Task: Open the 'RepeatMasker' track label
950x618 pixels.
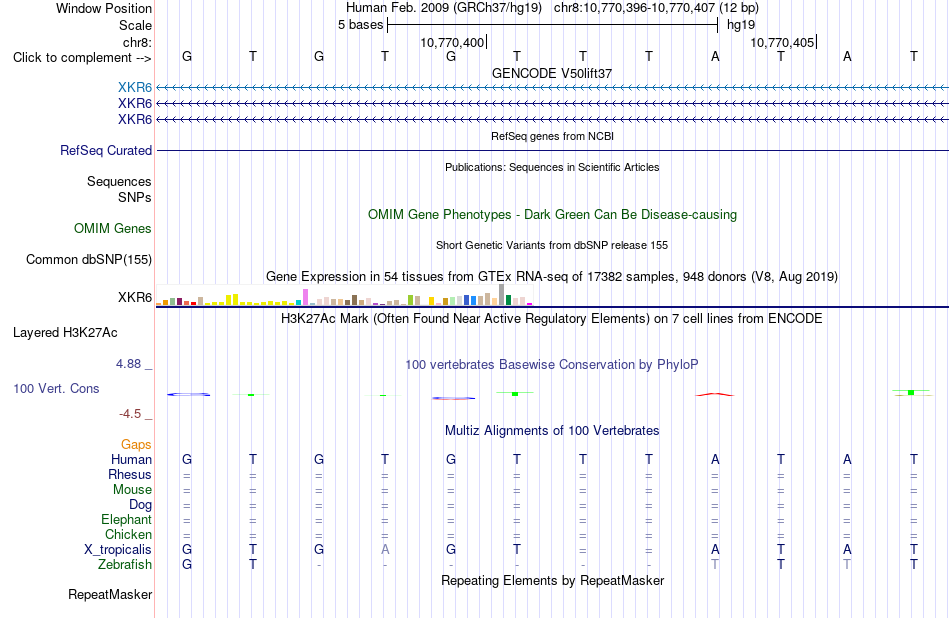Action: (110, 594)
